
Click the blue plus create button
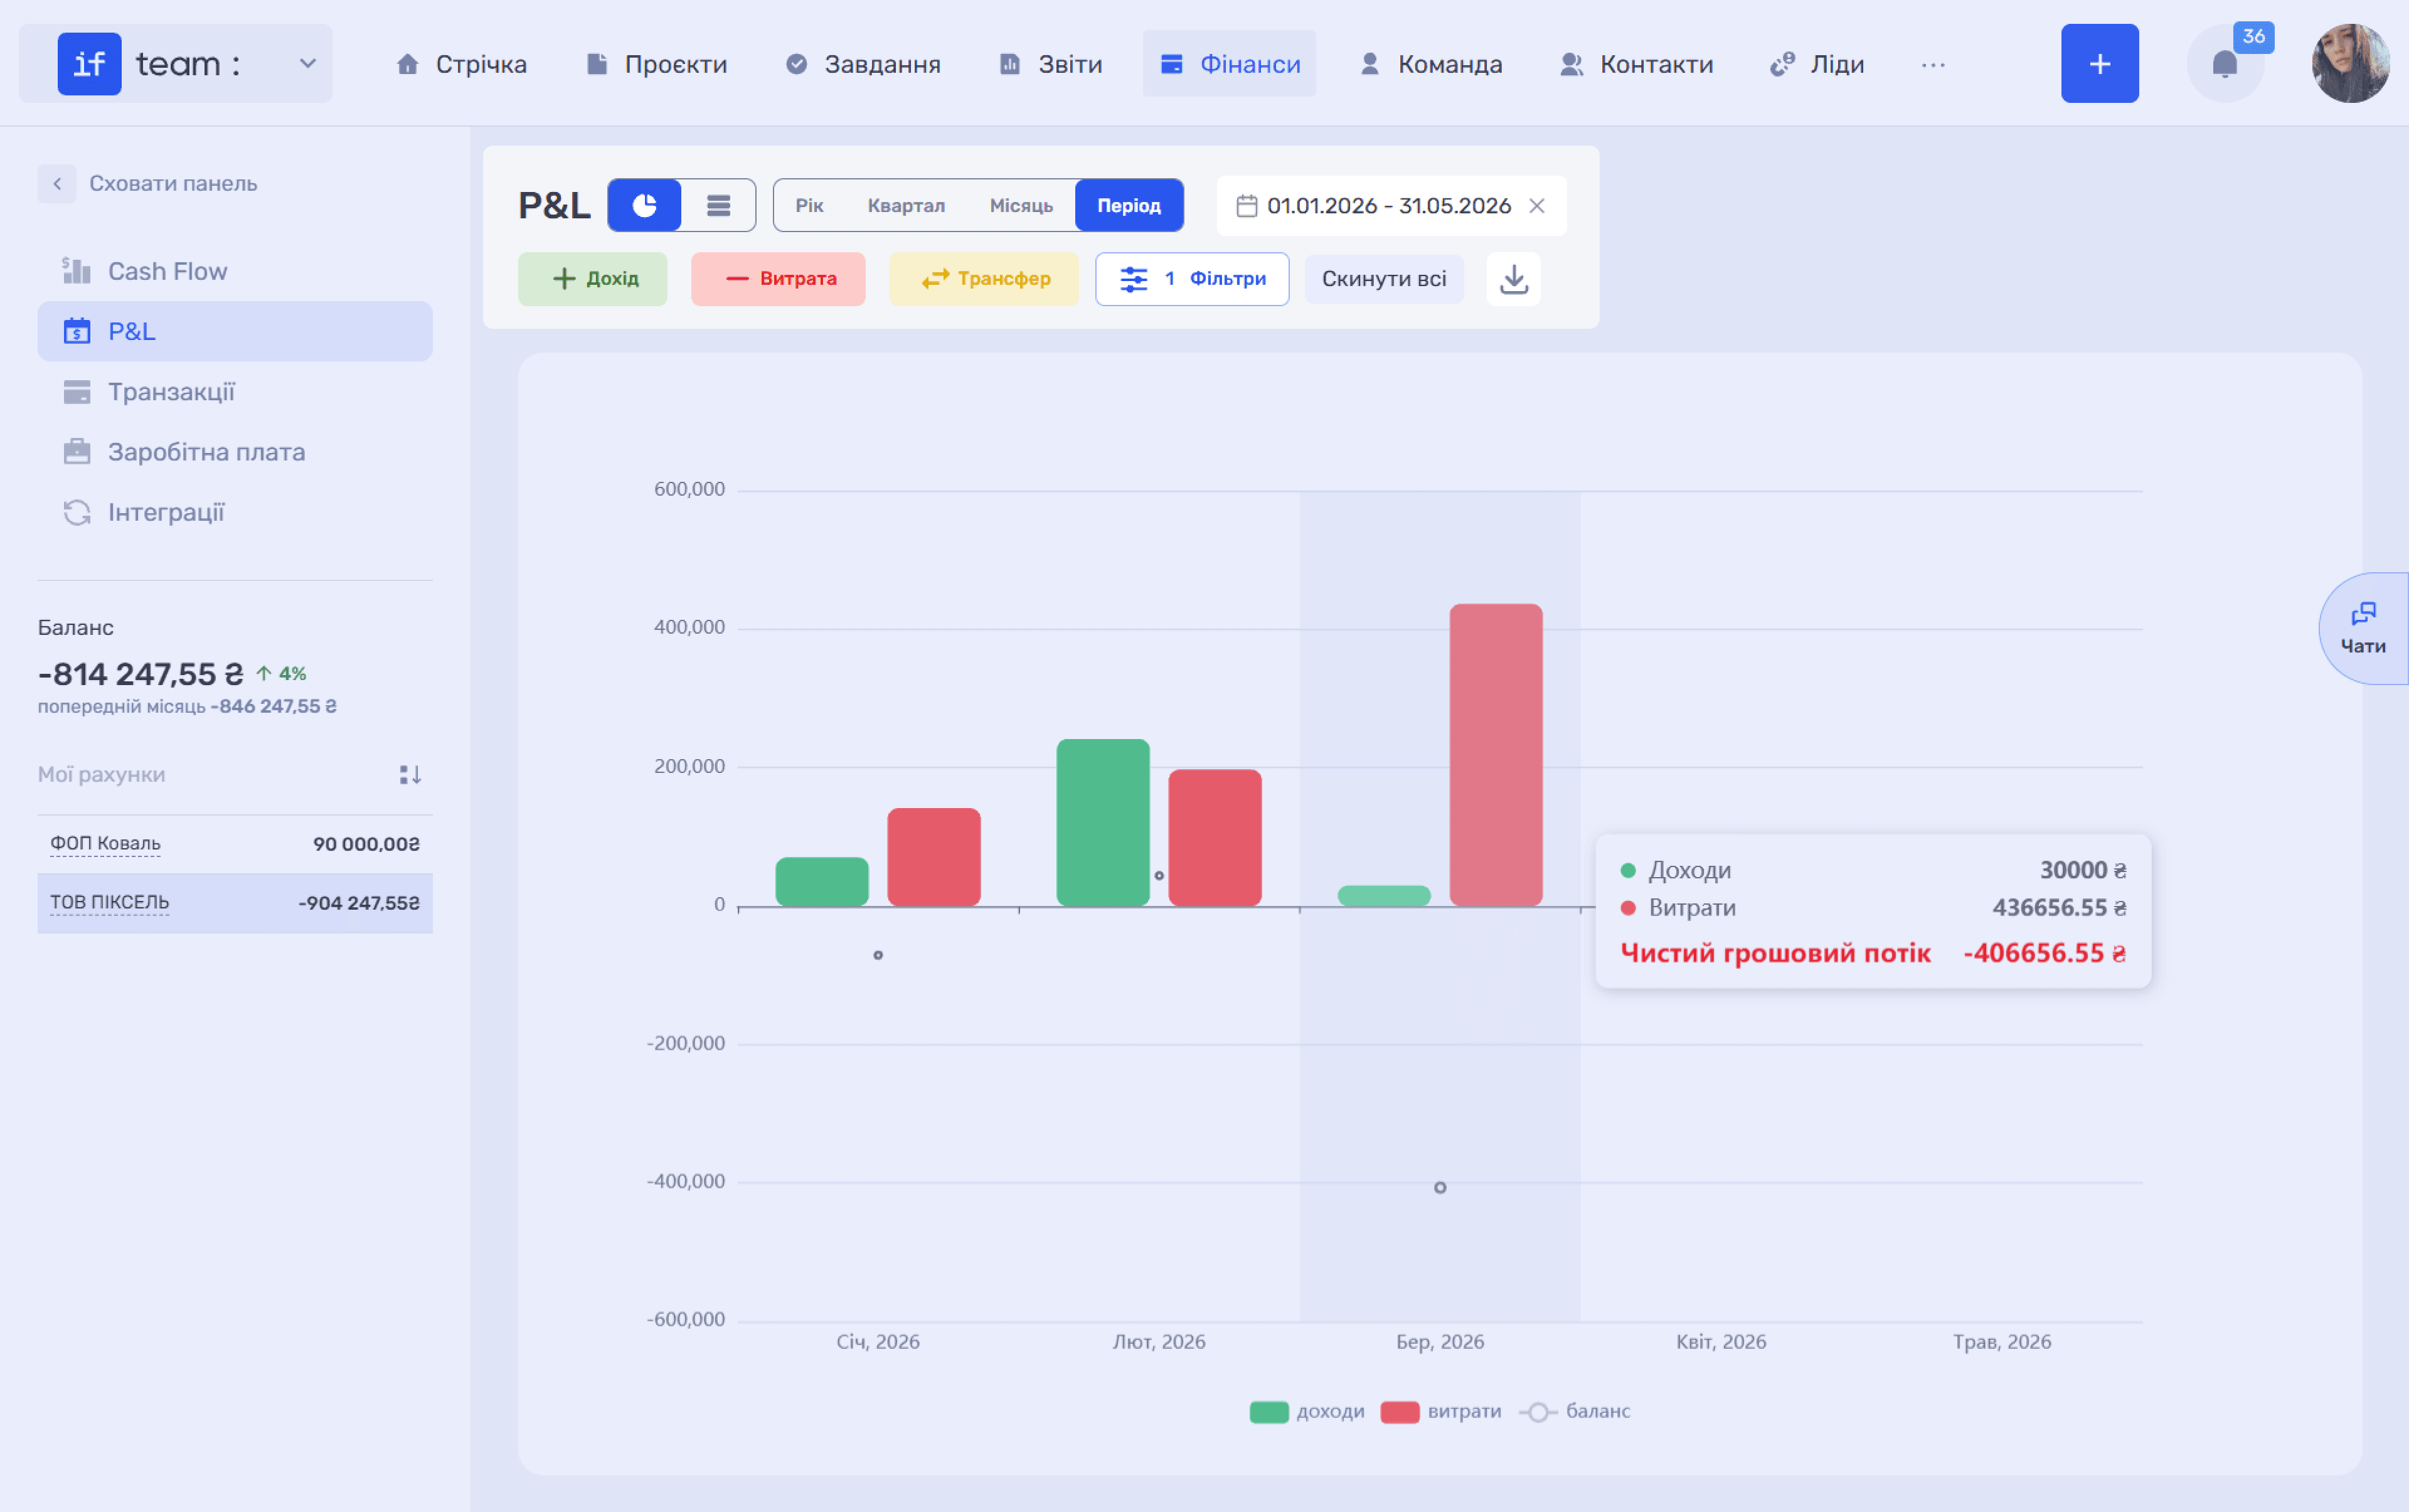pos(2099,64)
